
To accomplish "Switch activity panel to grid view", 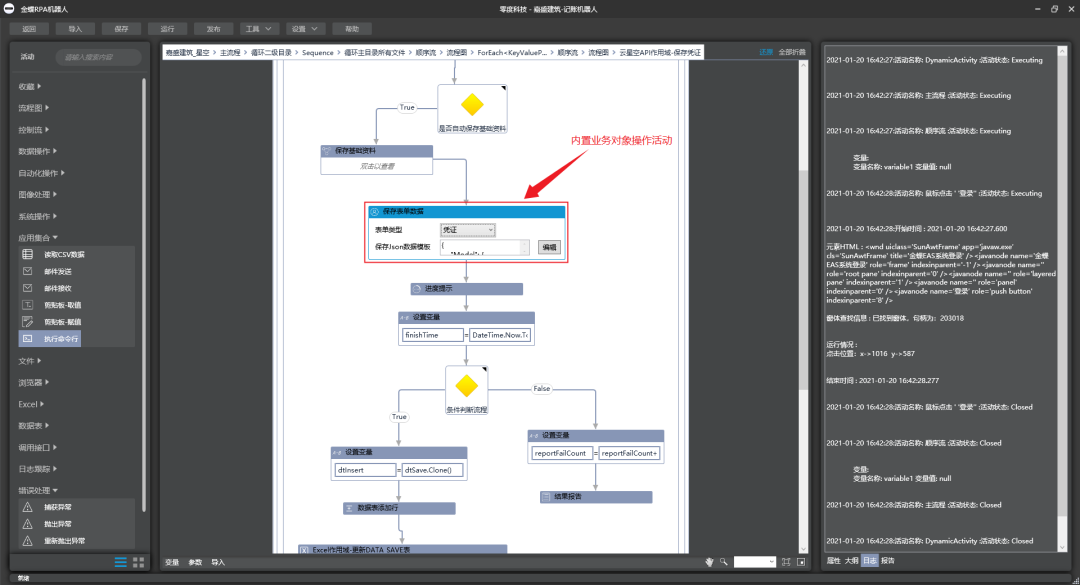I will point(138,562).
